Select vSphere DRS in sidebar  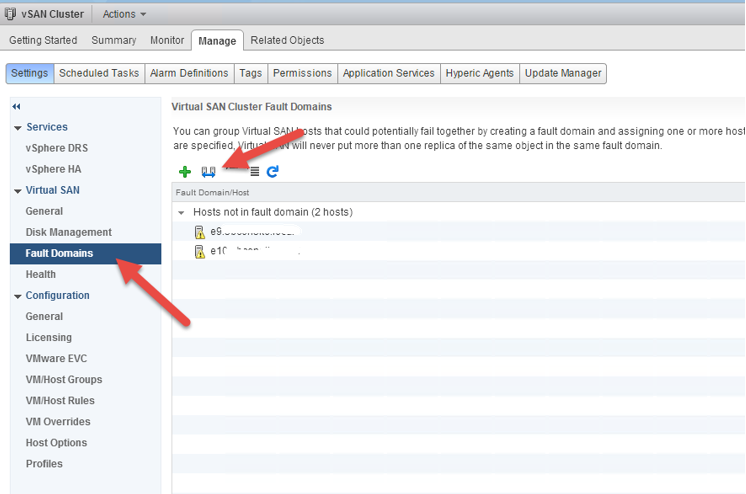(x=57, y=148)
